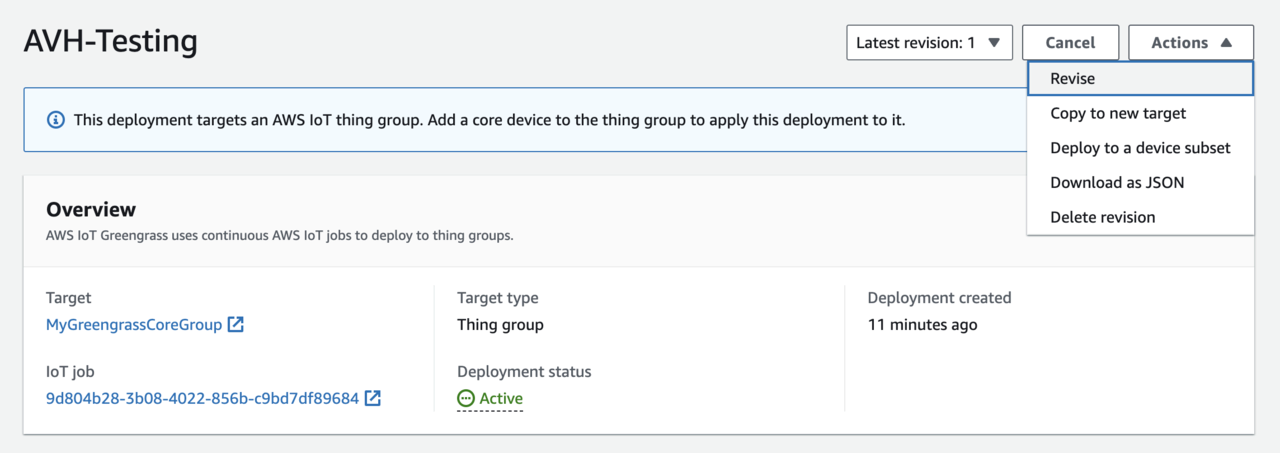
Task: Select Delete revision menu entry
Action: coord(1140,217)
